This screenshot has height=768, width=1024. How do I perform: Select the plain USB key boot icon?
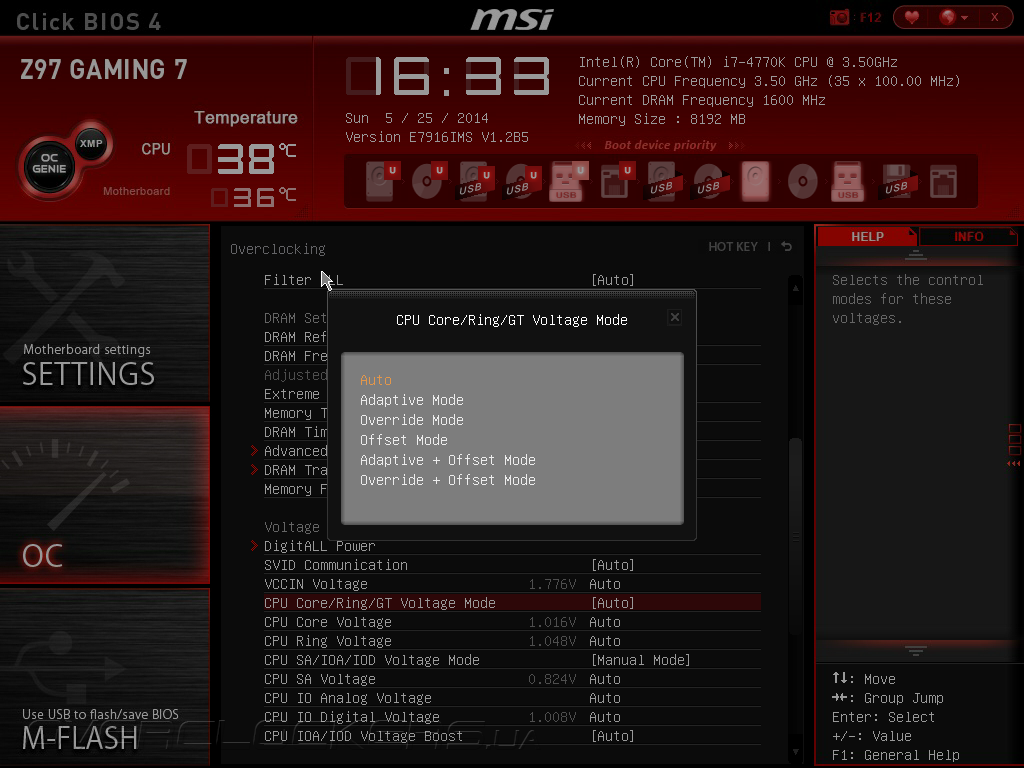pyautogui.click(x=848, y=181)
